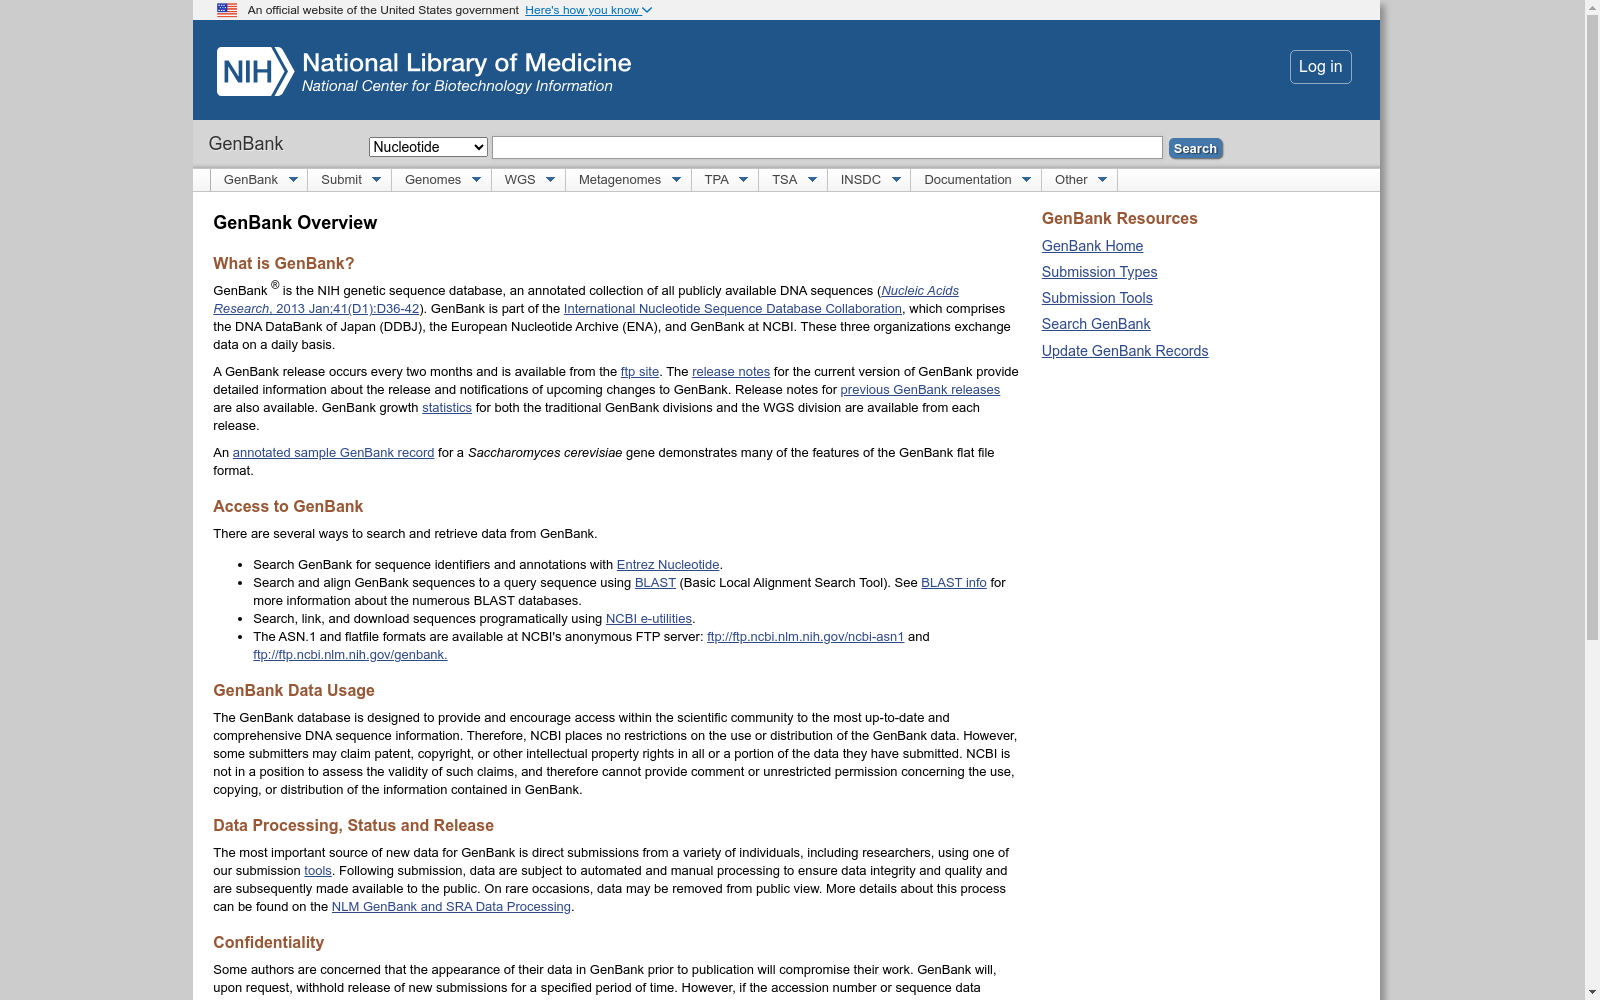
Task: Open the BLAST link
Action: tap(655, 583)
